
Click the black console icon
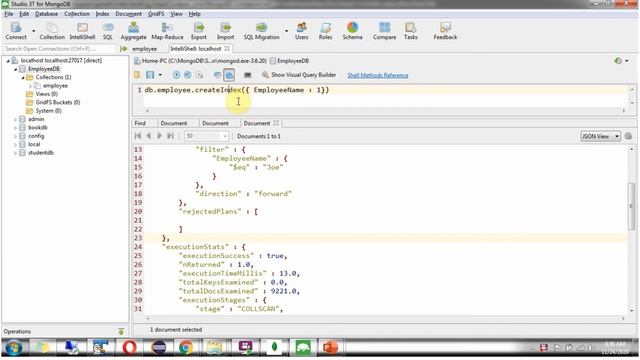click(x=247, y=75)
